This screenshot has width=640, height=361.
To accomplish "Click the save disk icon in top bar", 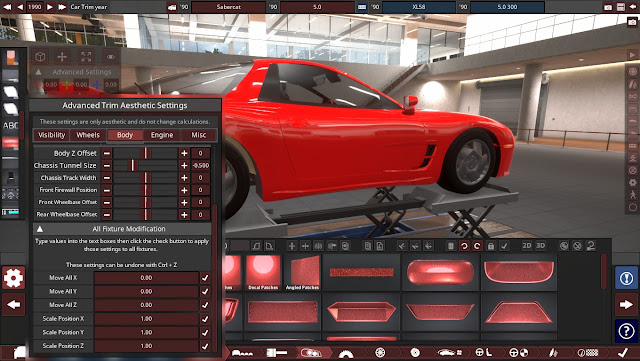I will click(x=620, y=7).
